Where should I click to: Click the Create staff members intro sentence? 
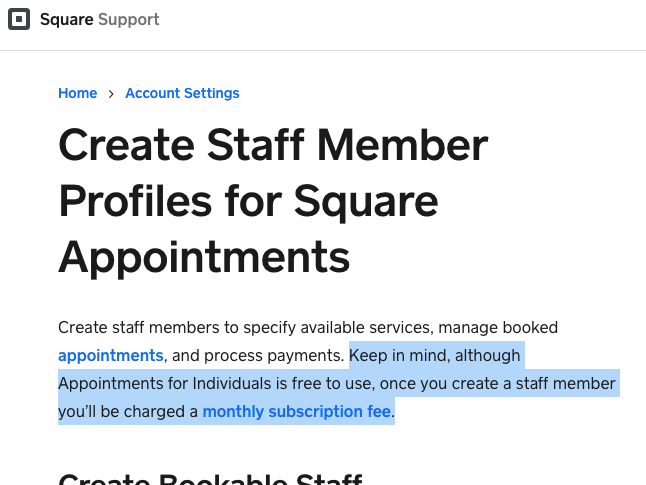tap(308, 328)
